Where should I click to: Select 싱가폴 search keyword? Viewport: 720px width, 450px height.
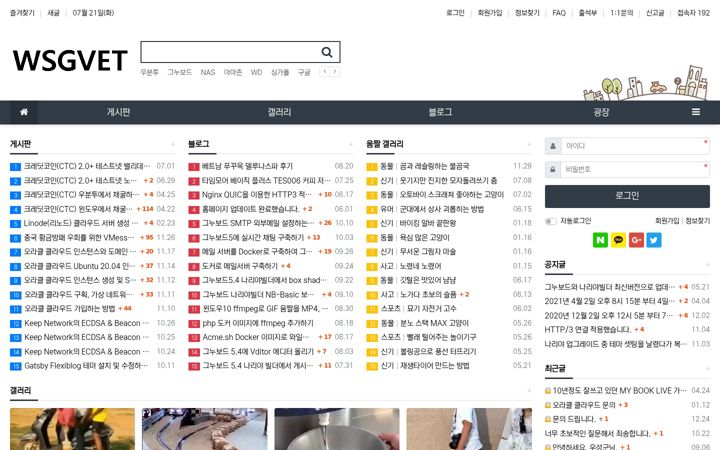click(x=280, y=72)
